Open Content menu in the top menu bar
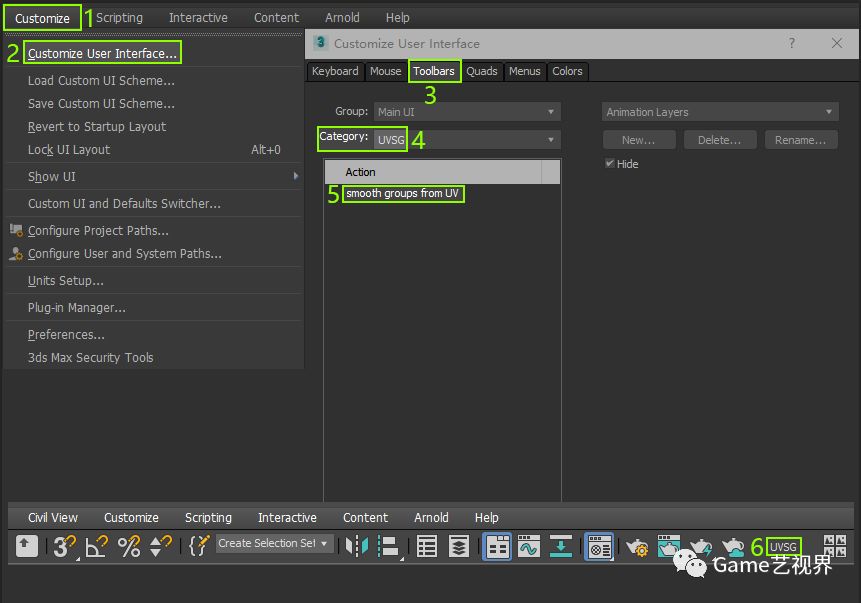This screenshot has height=603, width=861. (x=276, y=18)
